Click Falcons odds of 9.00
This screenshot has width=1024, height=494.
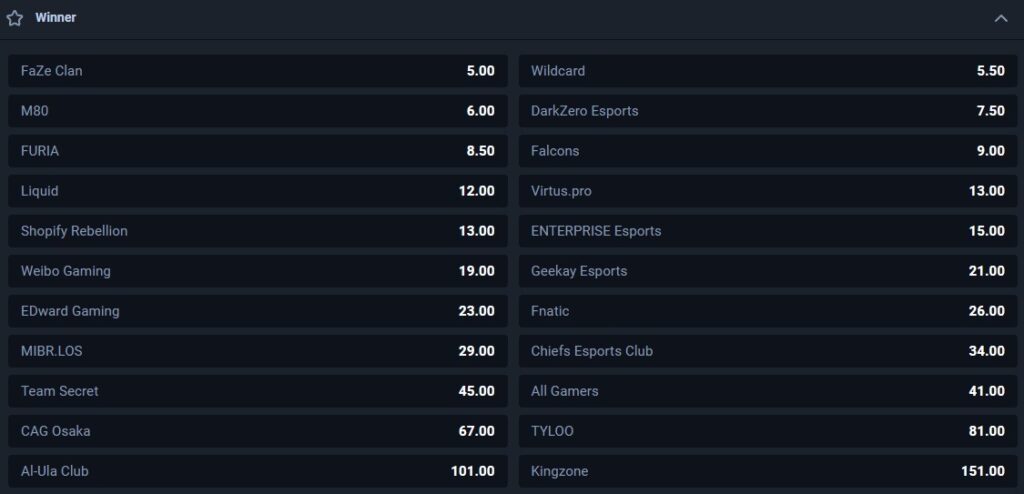[768, 151]
